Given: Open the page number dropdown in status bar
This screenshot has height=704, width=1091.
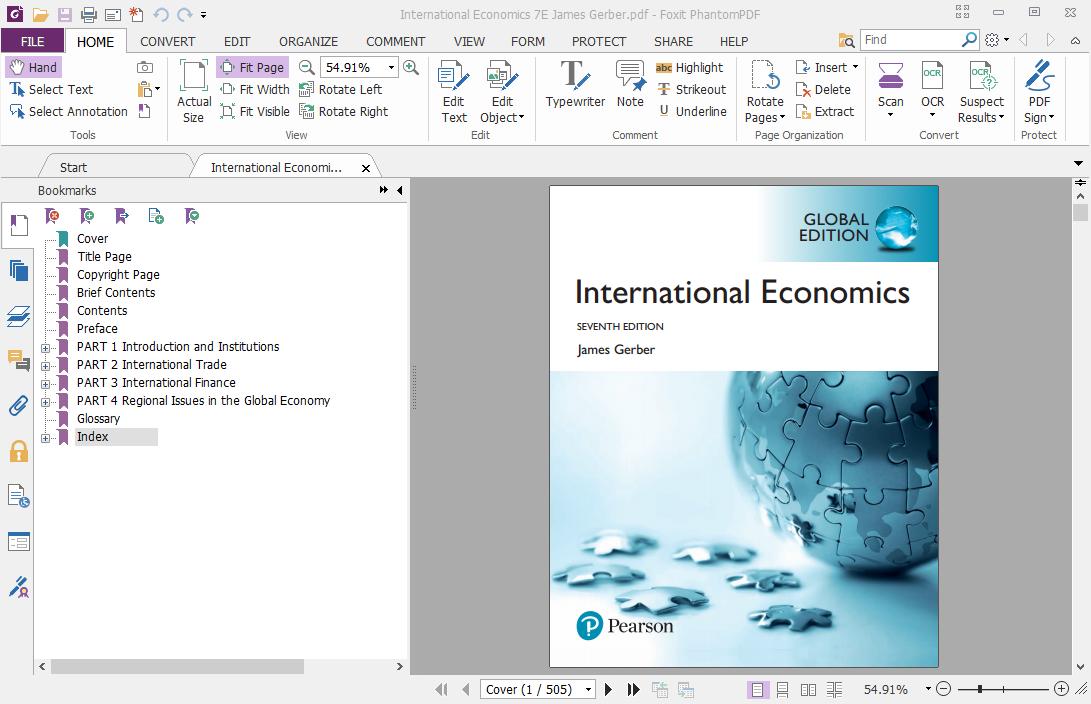Looking at the screenshot, I should (589, 689).
